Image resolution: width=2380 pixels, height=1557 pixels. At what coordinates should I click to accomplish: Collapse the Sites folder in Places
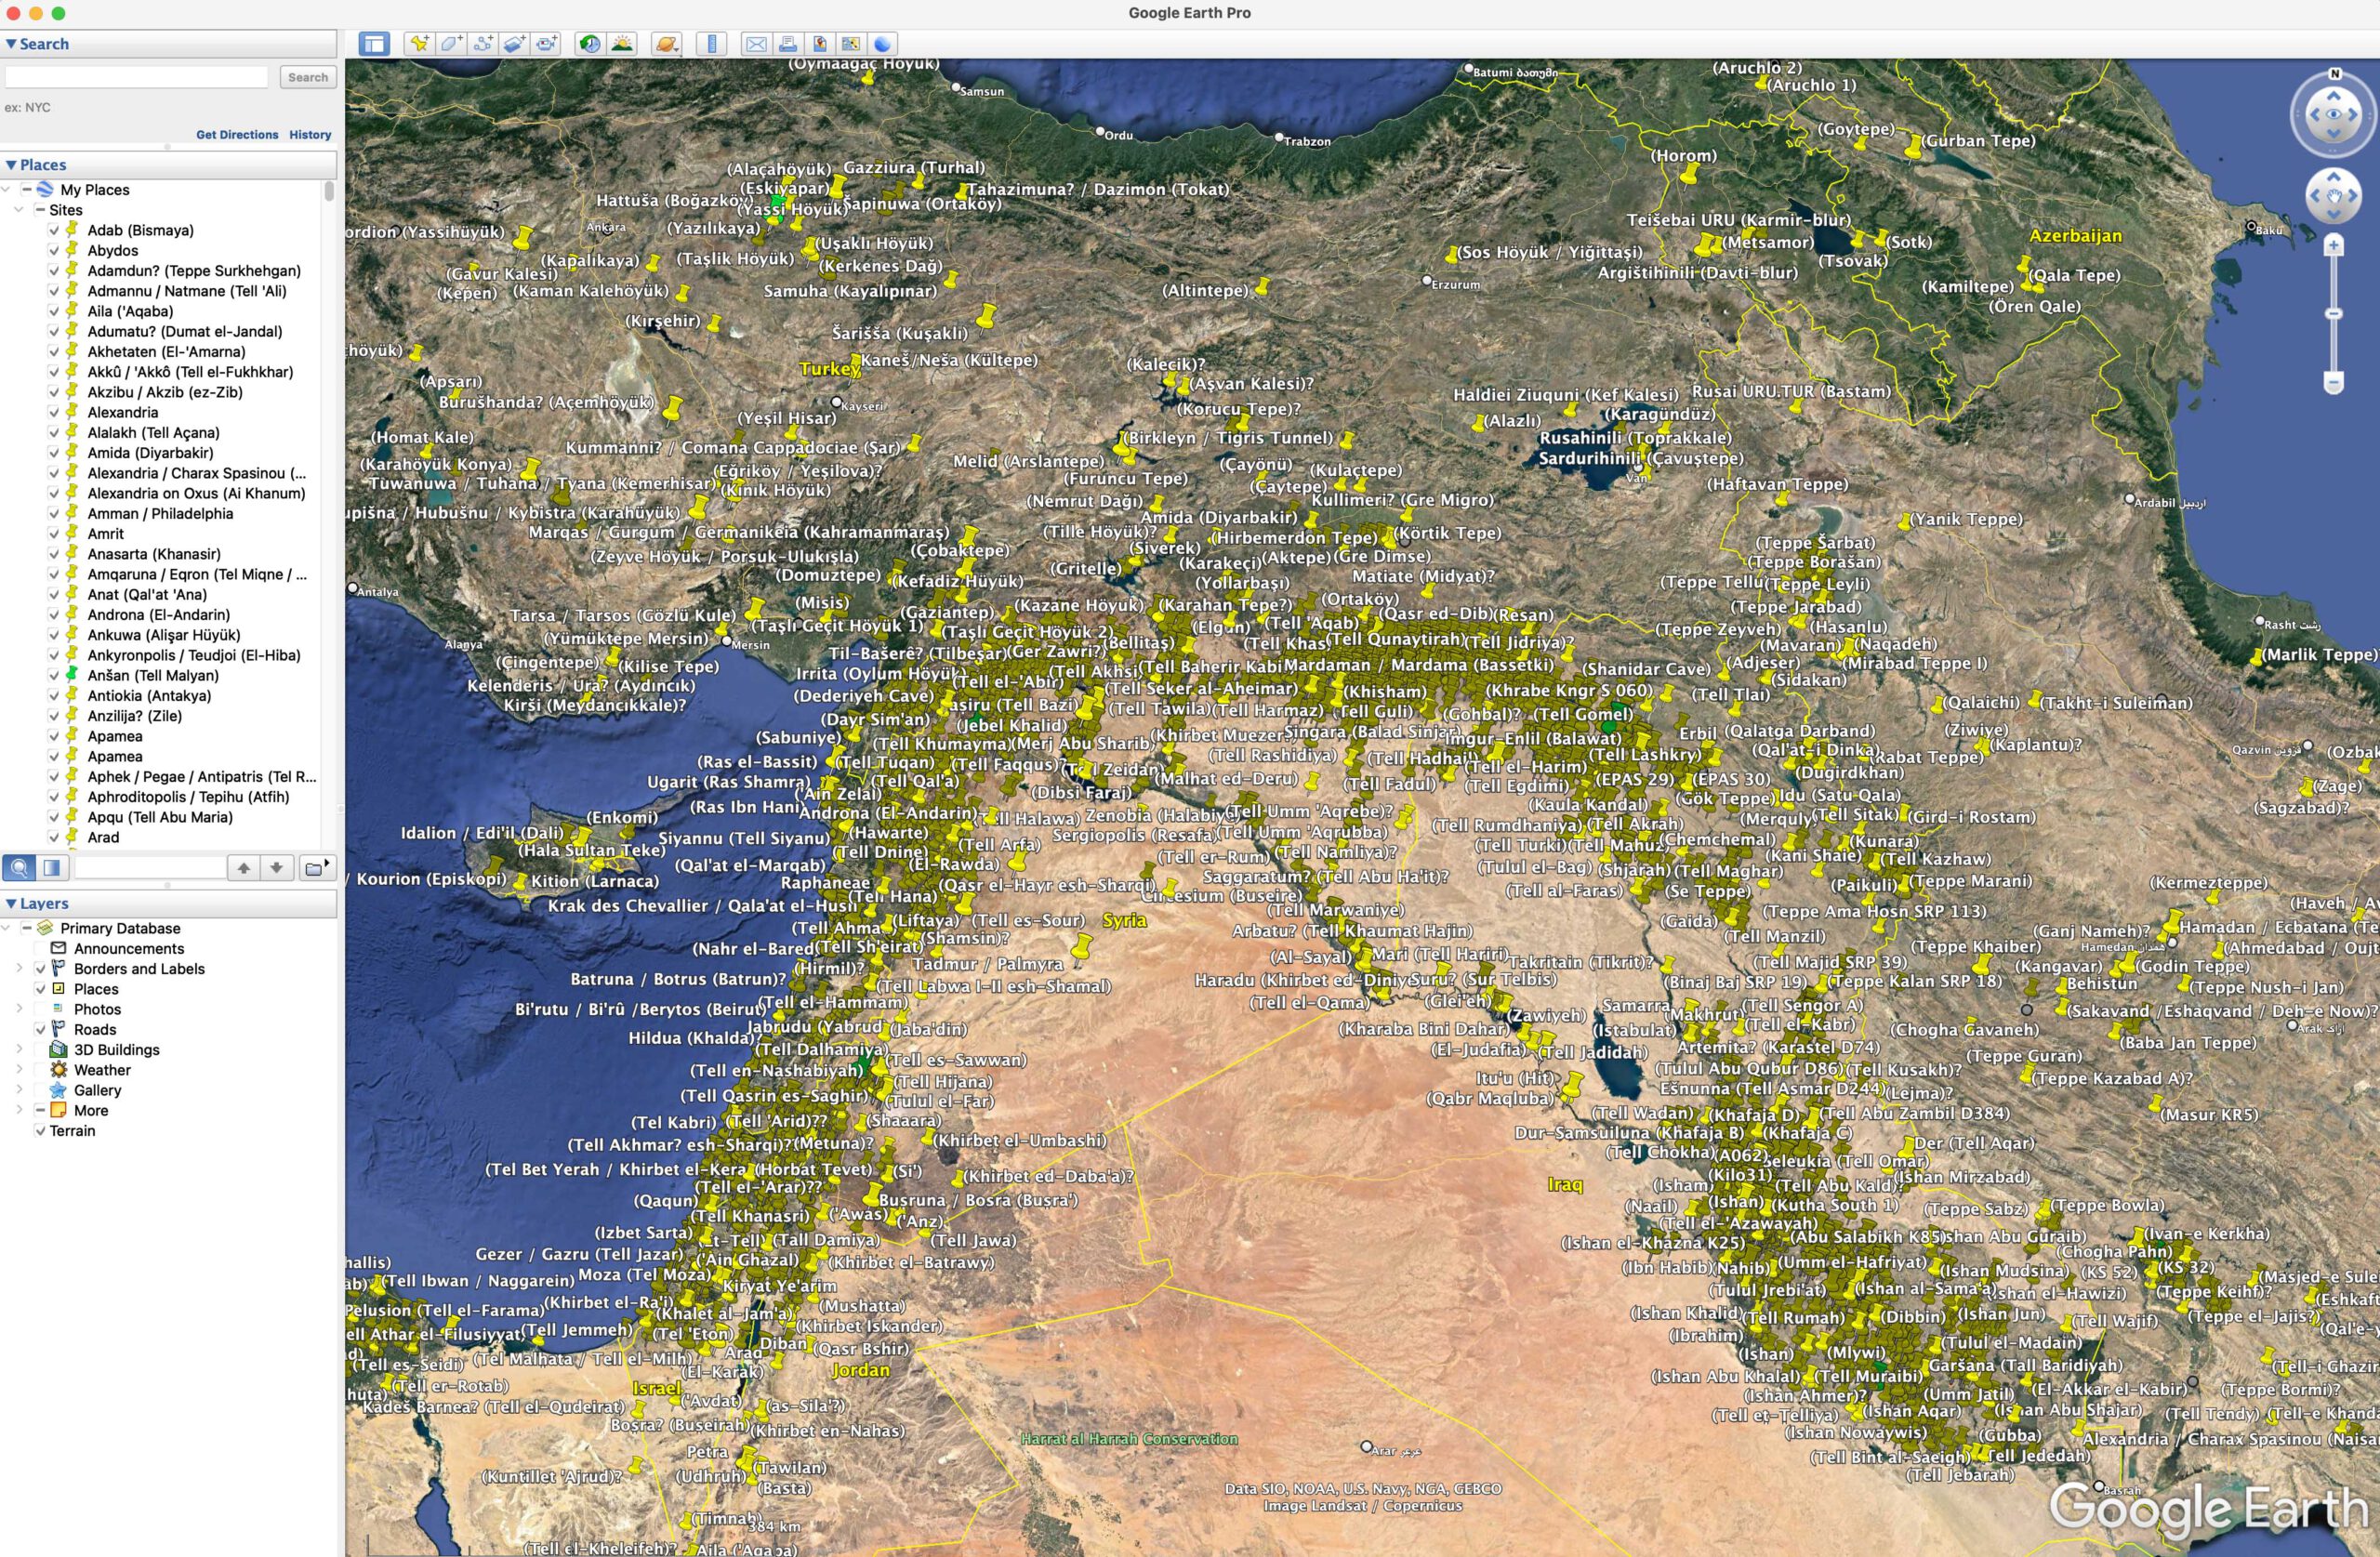(19, 210)
